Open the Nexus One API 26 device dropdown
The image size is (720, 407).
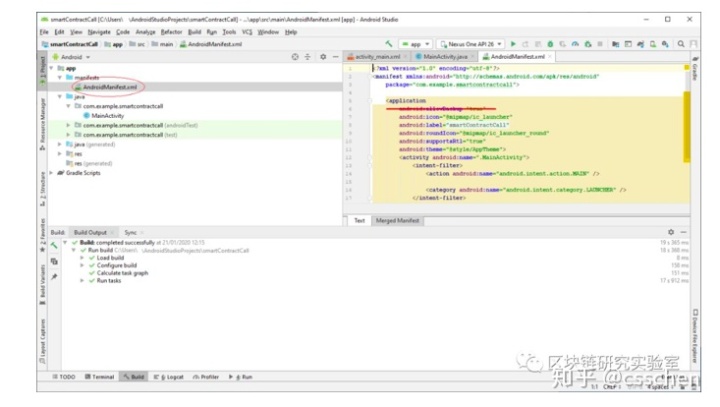point(470,44)
